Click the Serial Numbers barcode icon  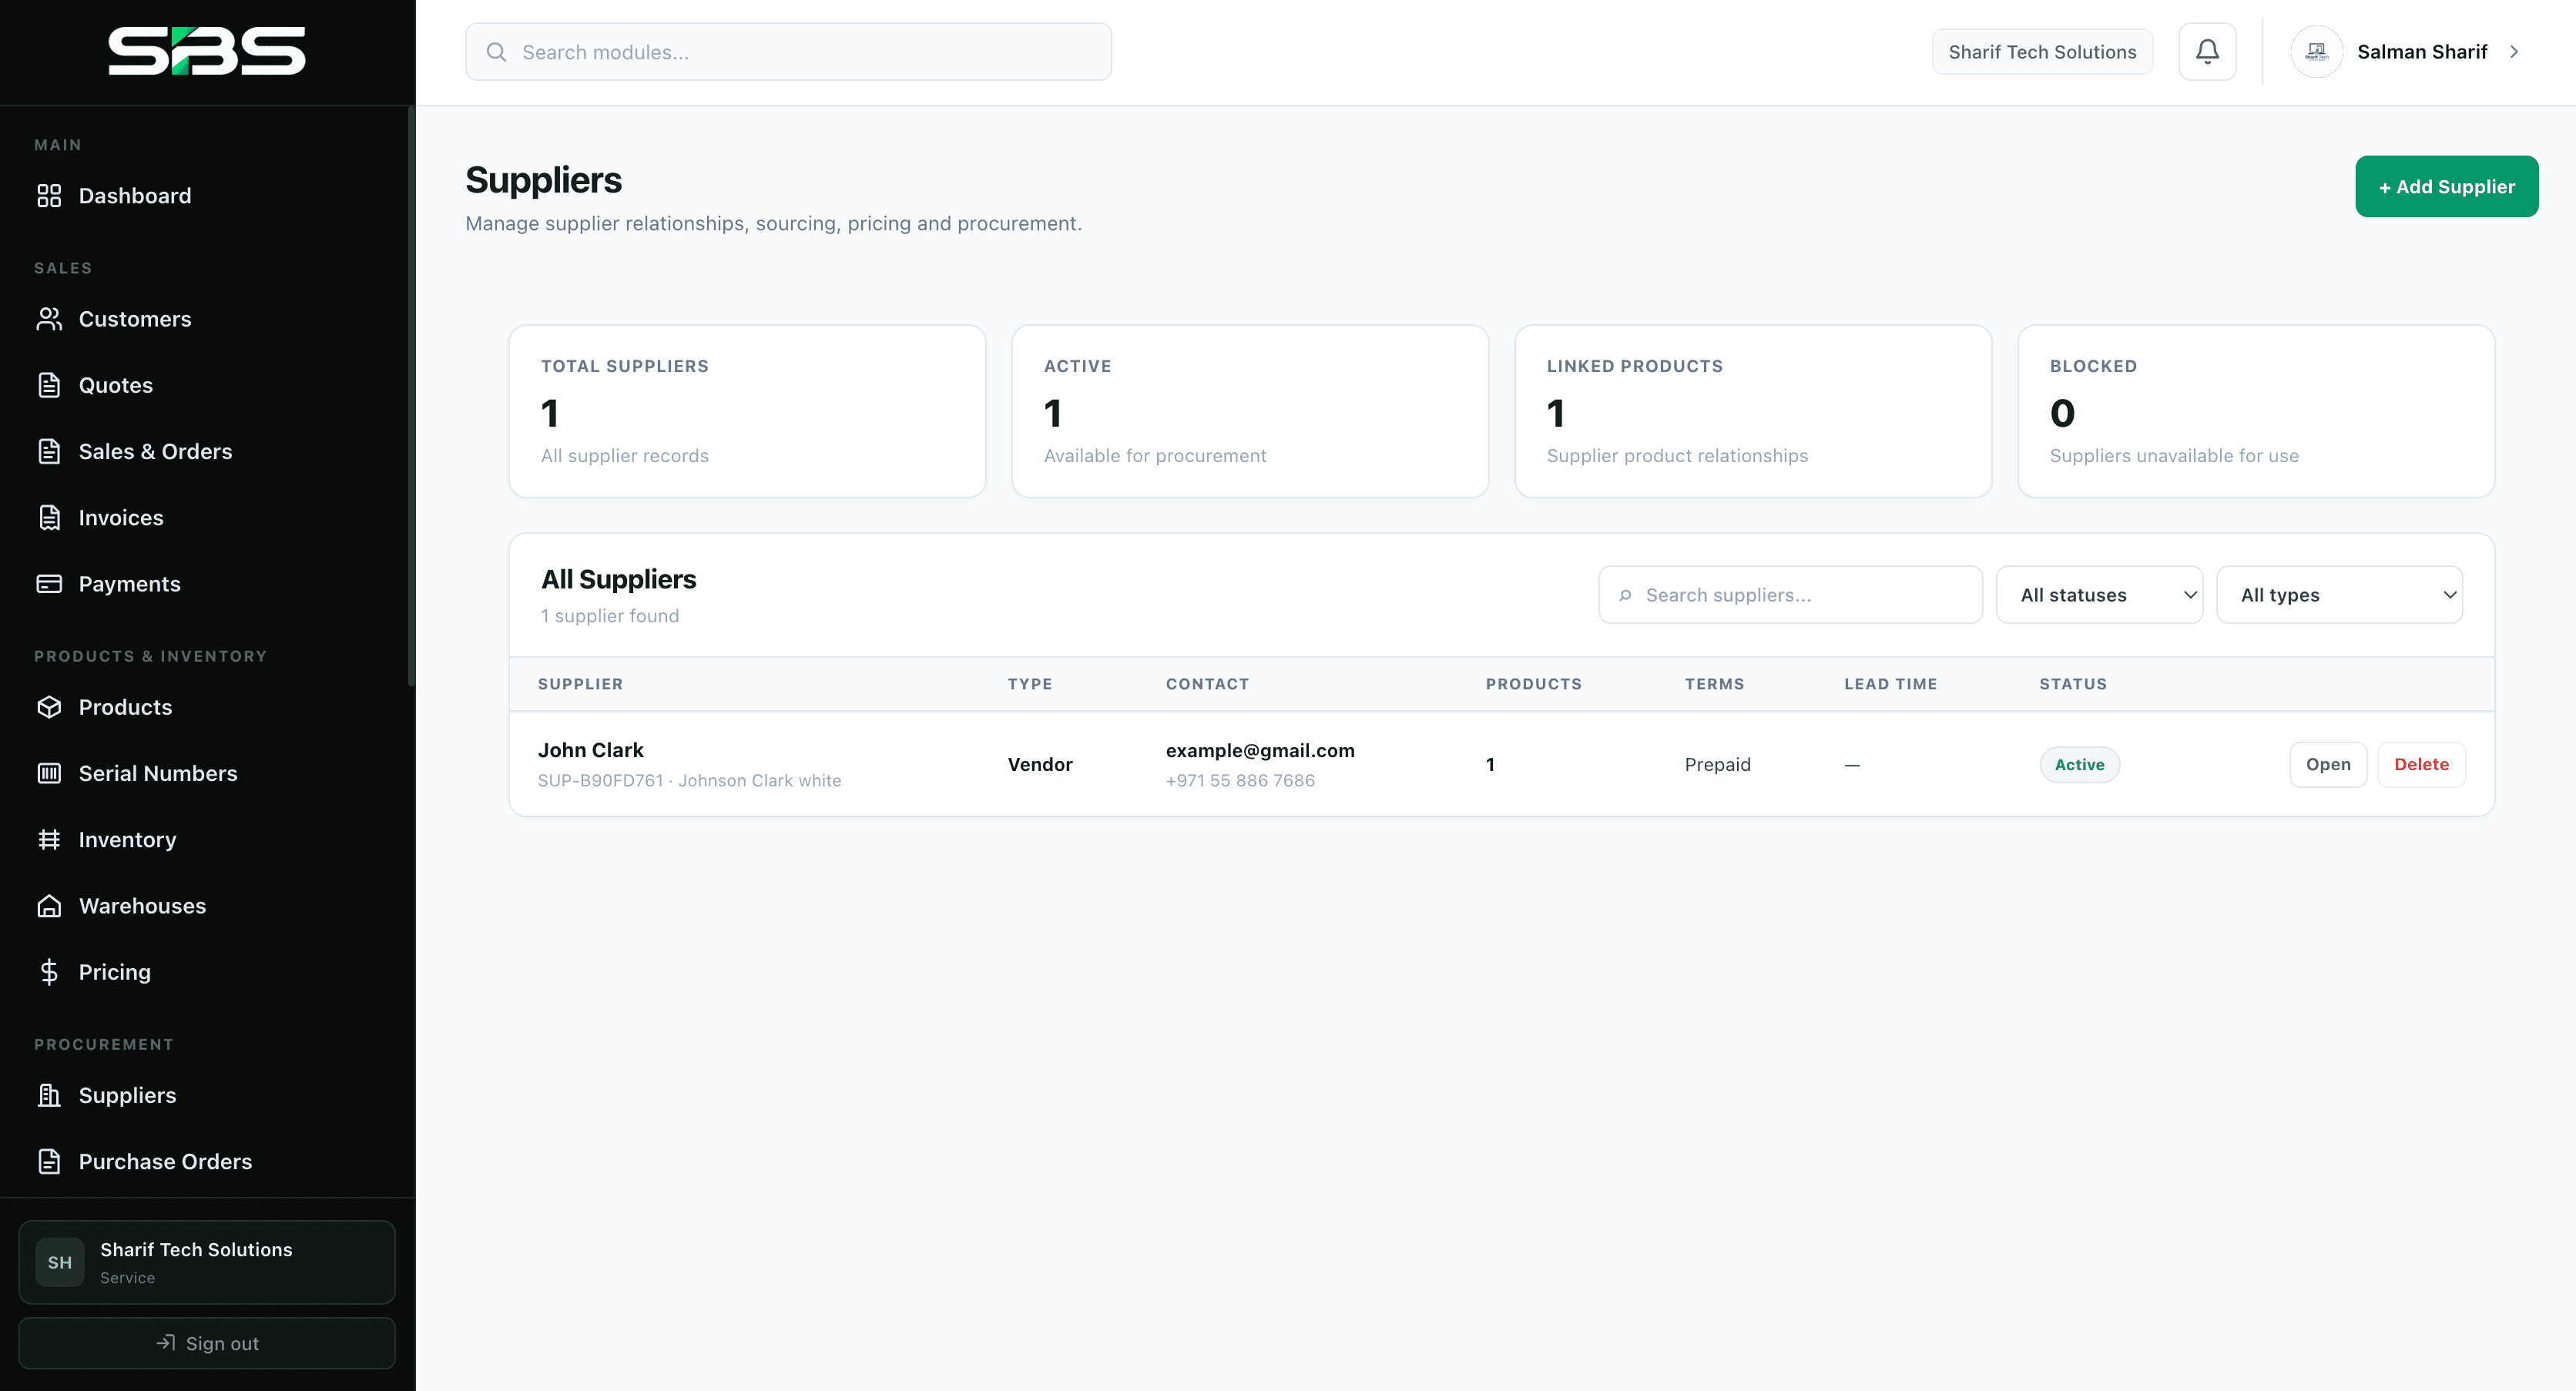tap(49, 773)
